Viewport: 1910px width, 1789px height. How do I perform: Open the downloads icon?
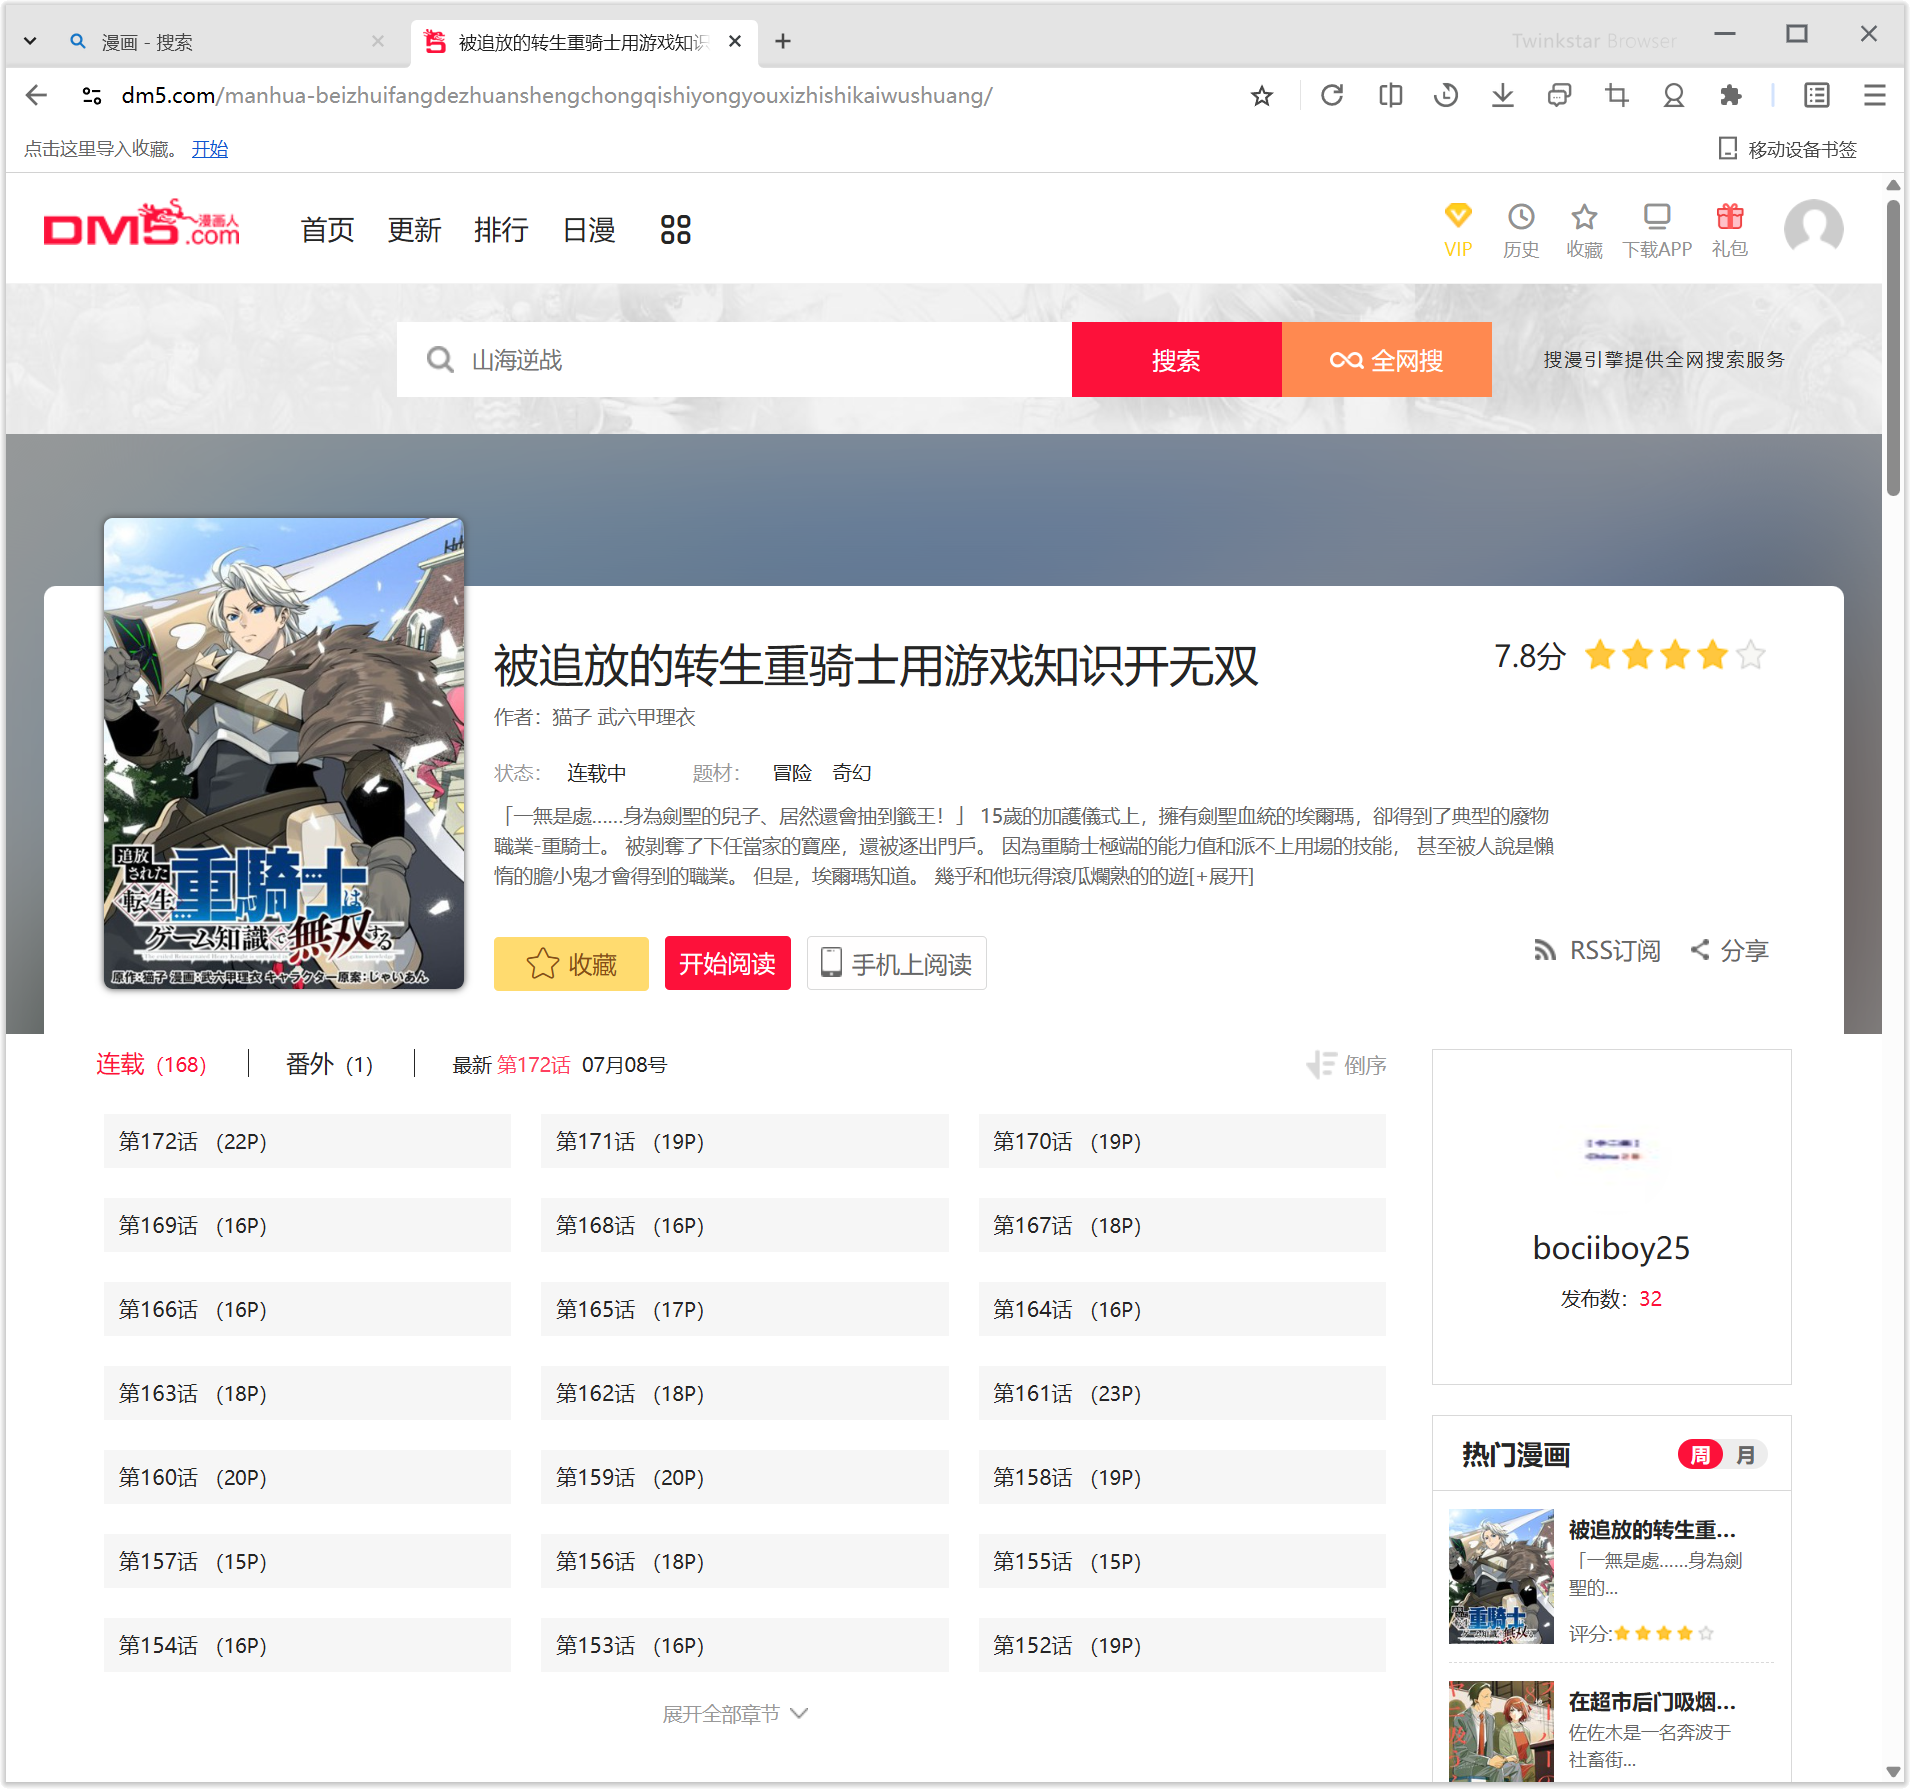coord(1502,95)
